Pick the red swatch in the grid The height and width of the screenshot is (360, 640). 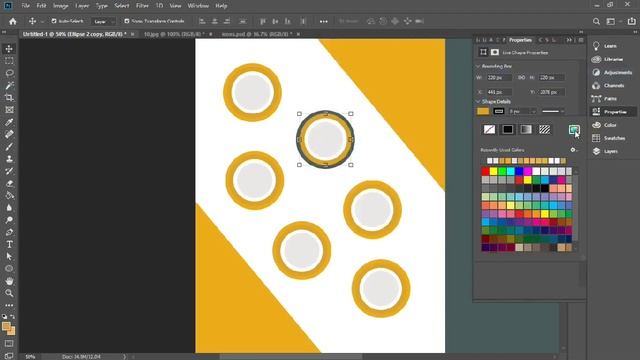point(485,171)
